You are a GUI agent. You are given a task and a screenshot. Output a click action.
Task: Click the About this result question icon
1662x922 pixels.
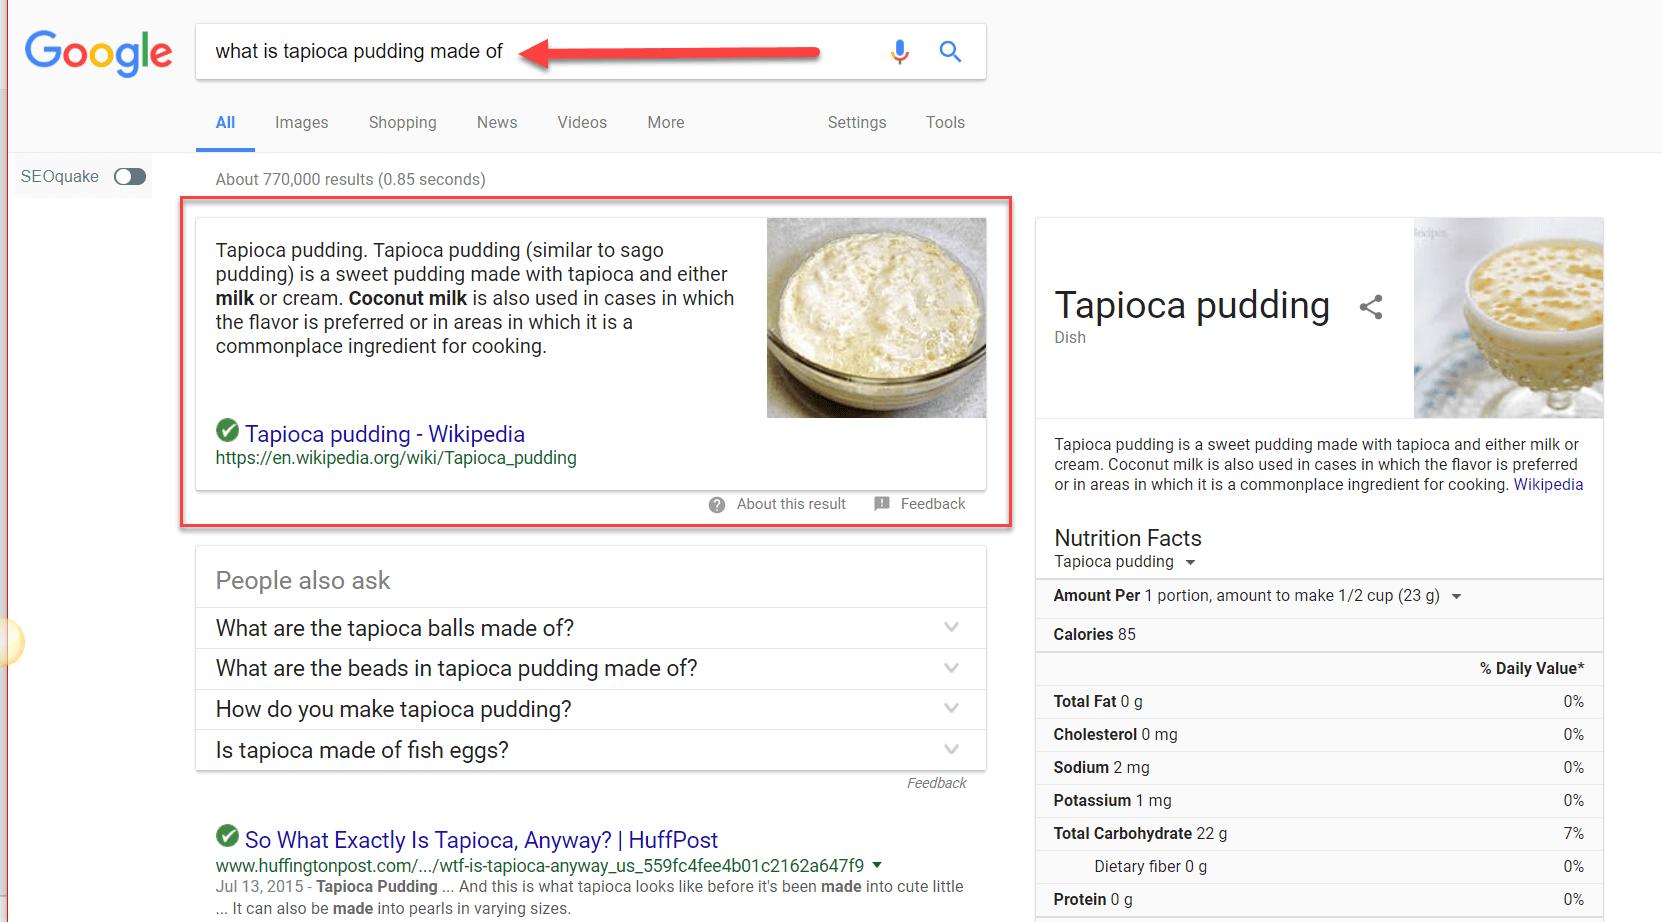[x=717, y=505]
